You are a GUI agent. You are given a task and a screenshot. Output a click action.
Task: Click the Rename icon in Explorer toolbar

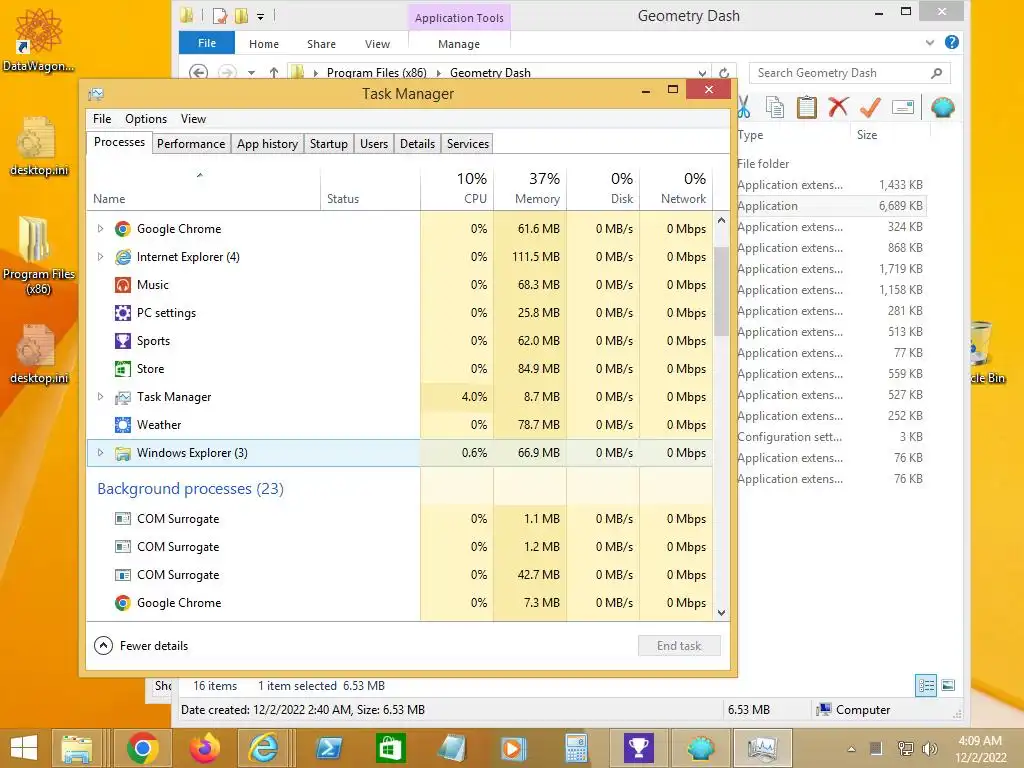tap(903, 107)
